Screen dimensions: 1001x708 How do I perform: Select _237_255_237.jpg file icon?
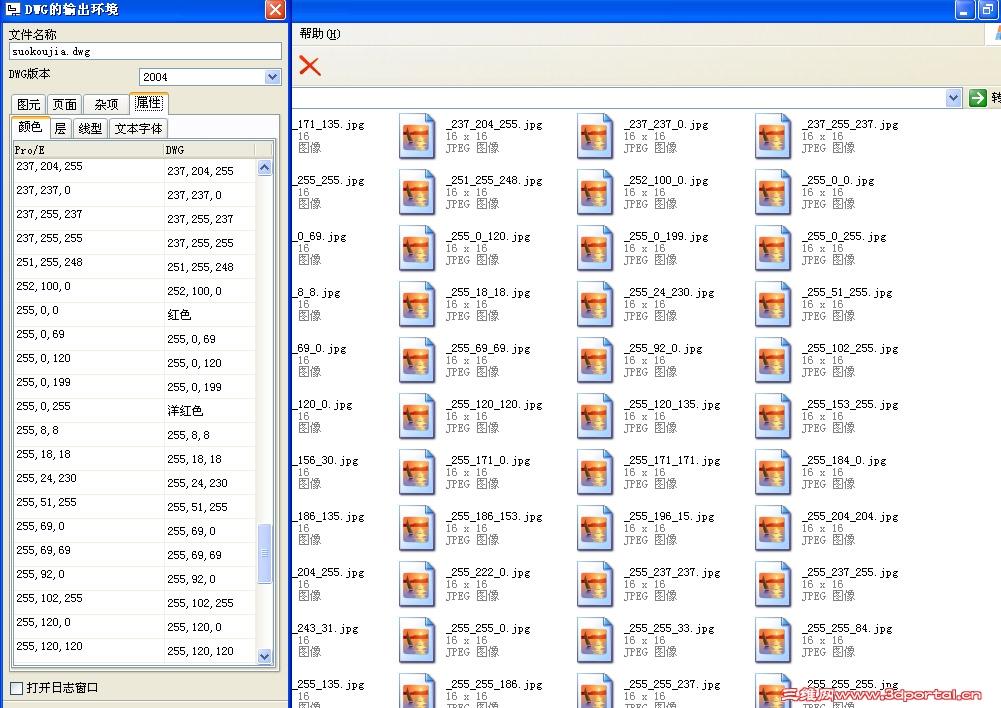[x=773, y=136]
